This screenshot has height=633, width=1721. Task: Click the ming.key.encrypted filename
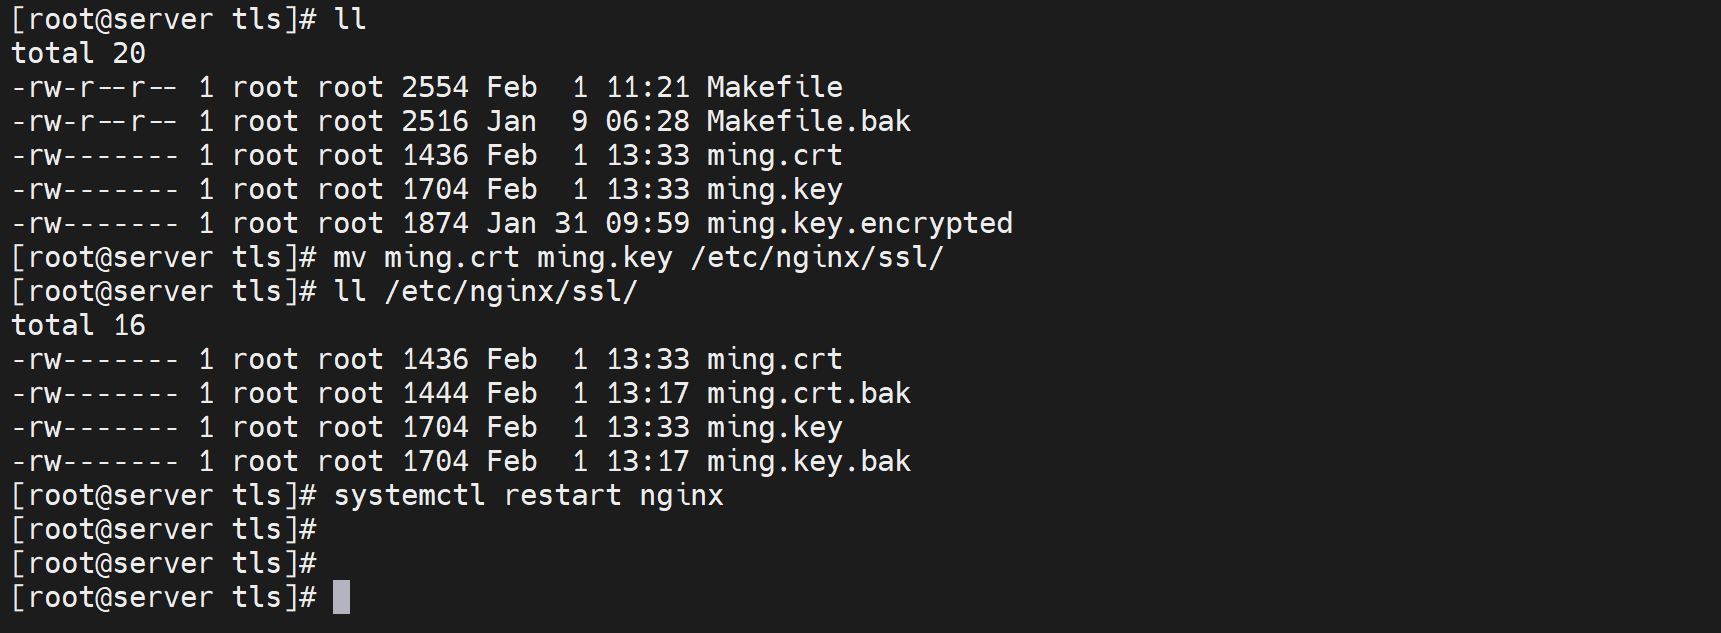point(859,223)
